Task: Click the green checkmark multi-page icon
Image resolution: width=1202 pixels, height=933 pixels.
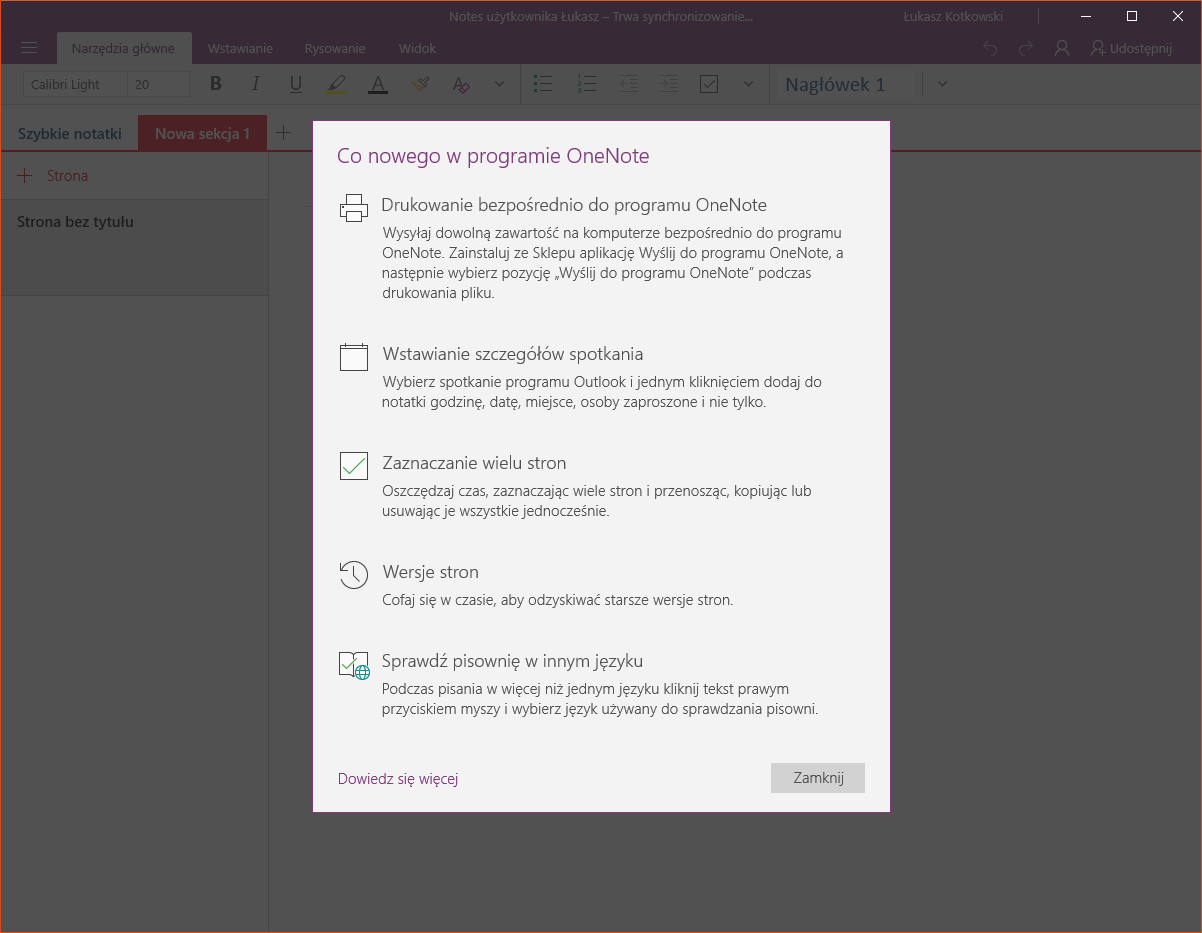Action: (x=354, y=466)
